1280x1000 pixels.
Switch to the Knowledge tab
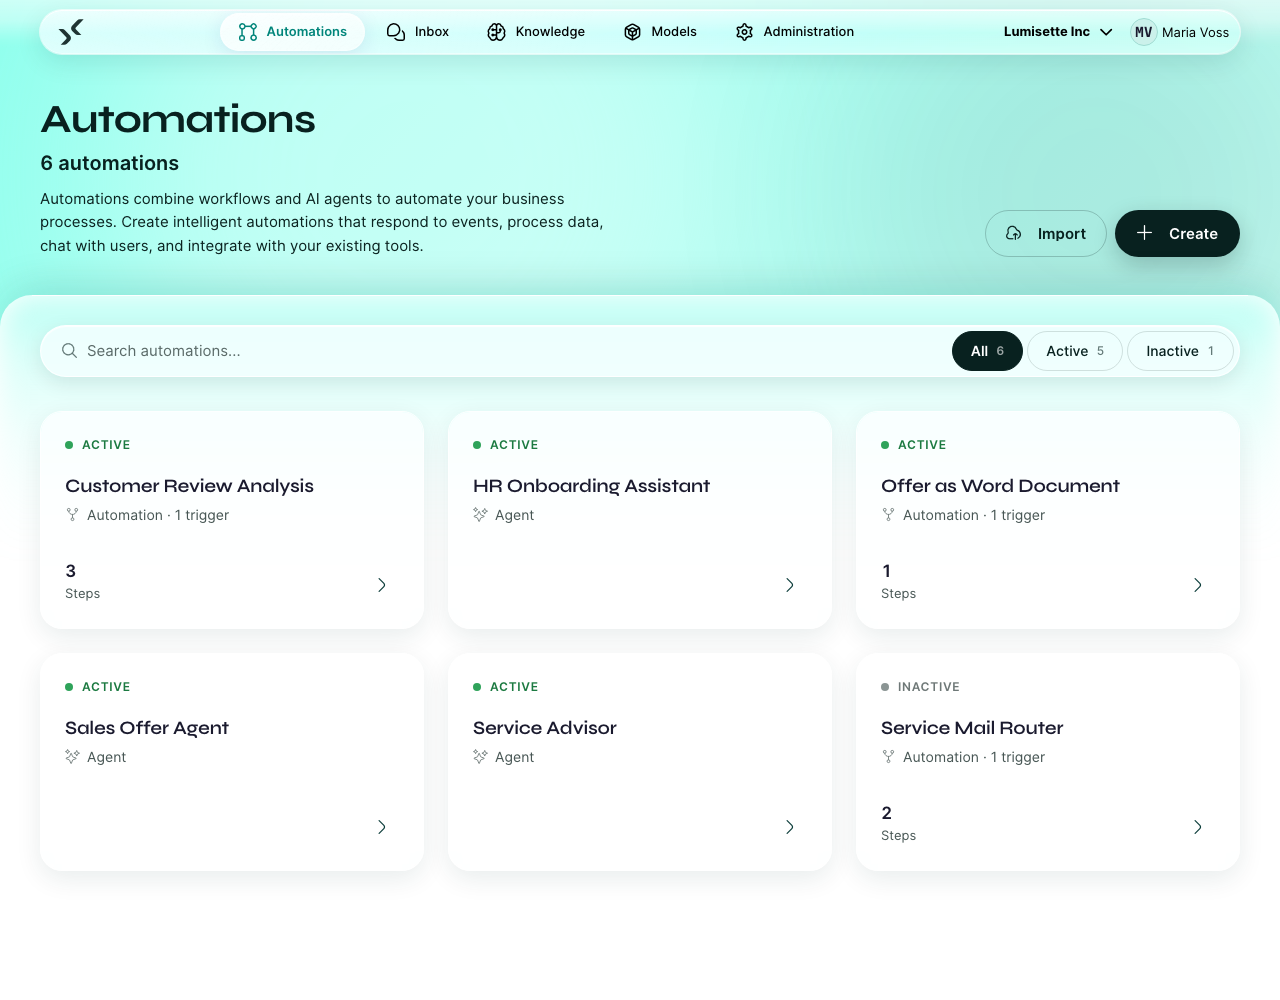point(536,32)
